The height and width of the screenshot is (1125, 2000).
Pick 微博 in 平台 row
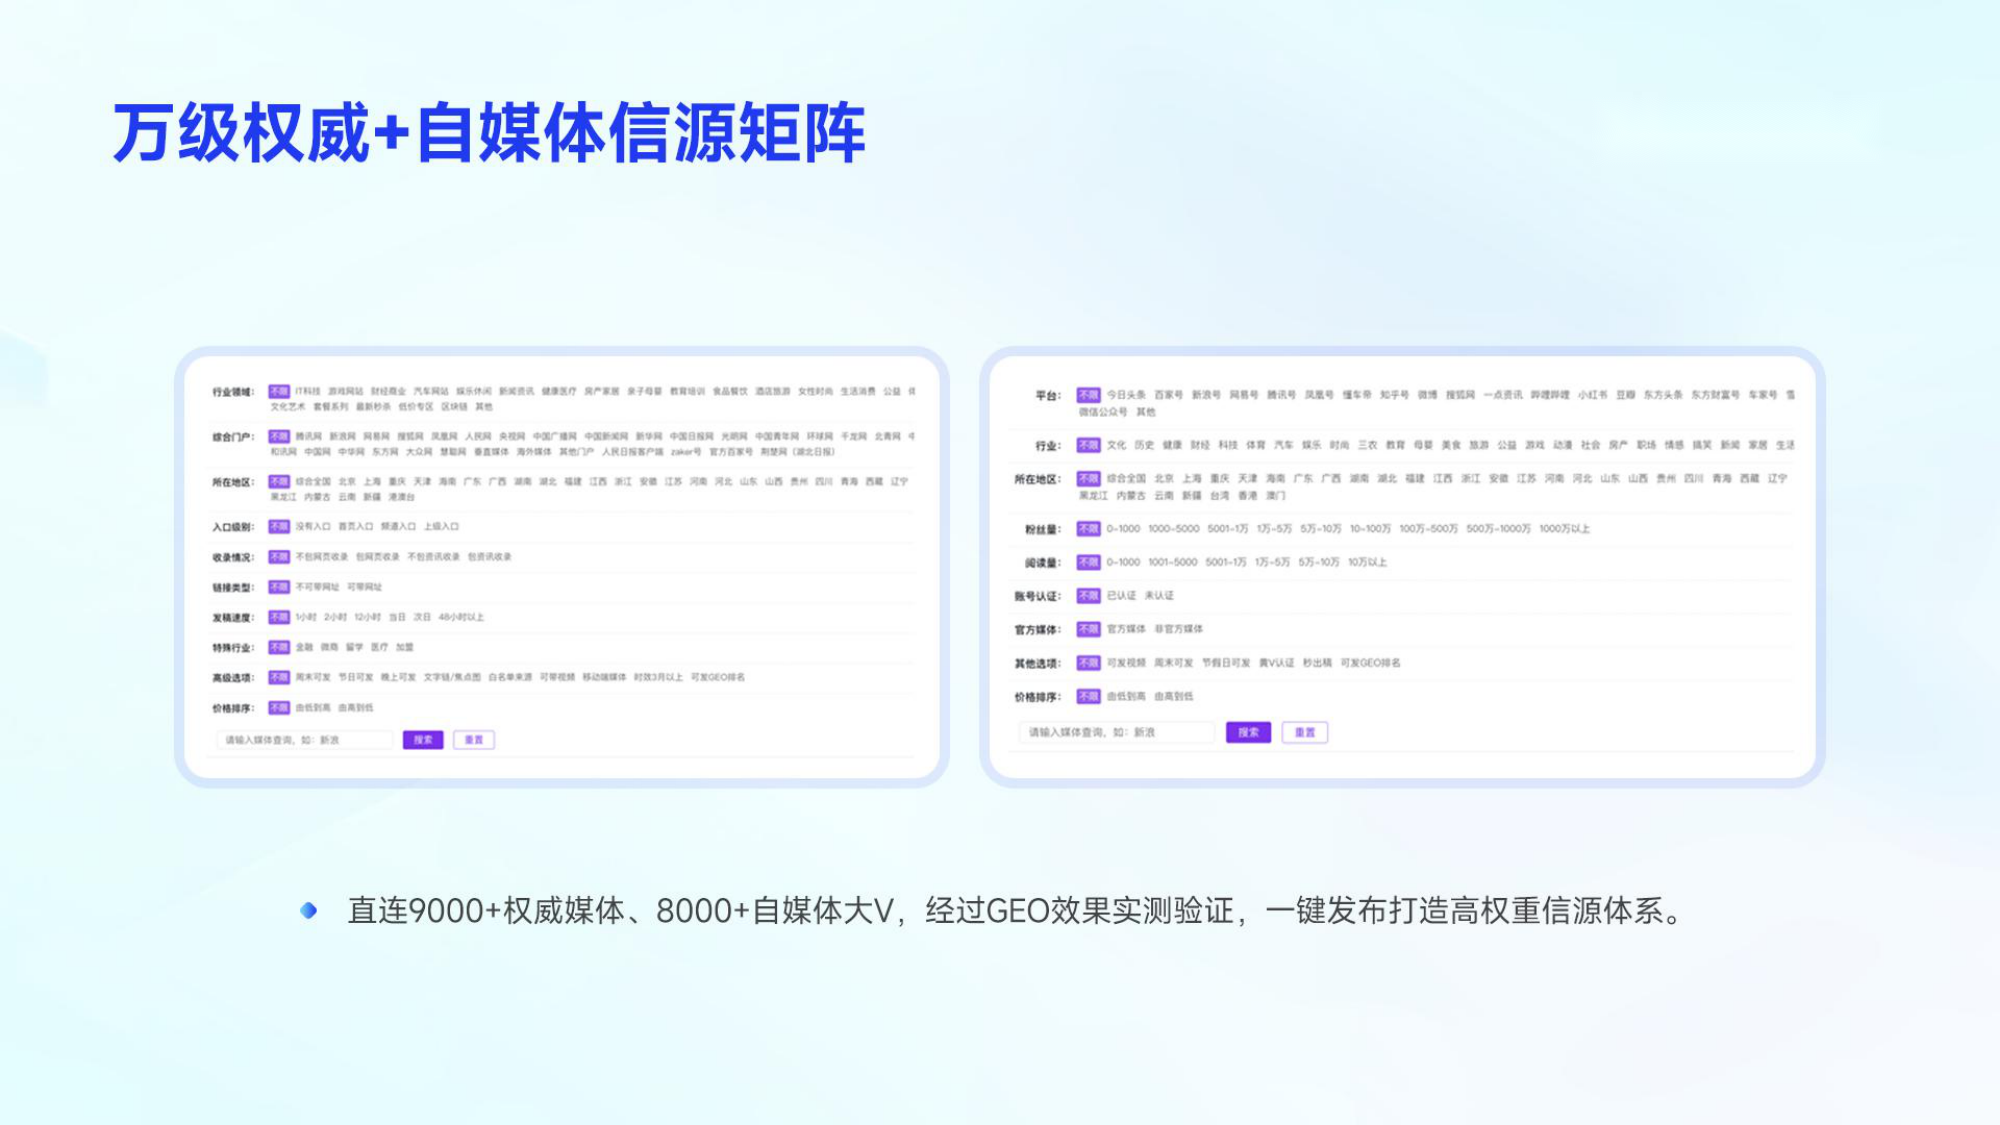tap(1427, 395)
